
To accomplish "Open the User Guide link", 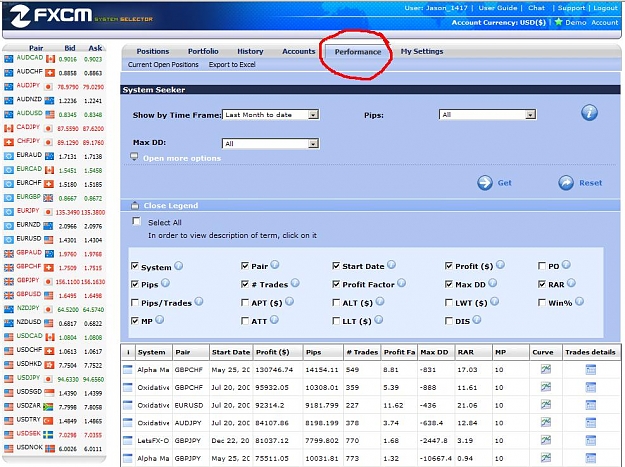I will pyautogui.click(x=497, y=8).
